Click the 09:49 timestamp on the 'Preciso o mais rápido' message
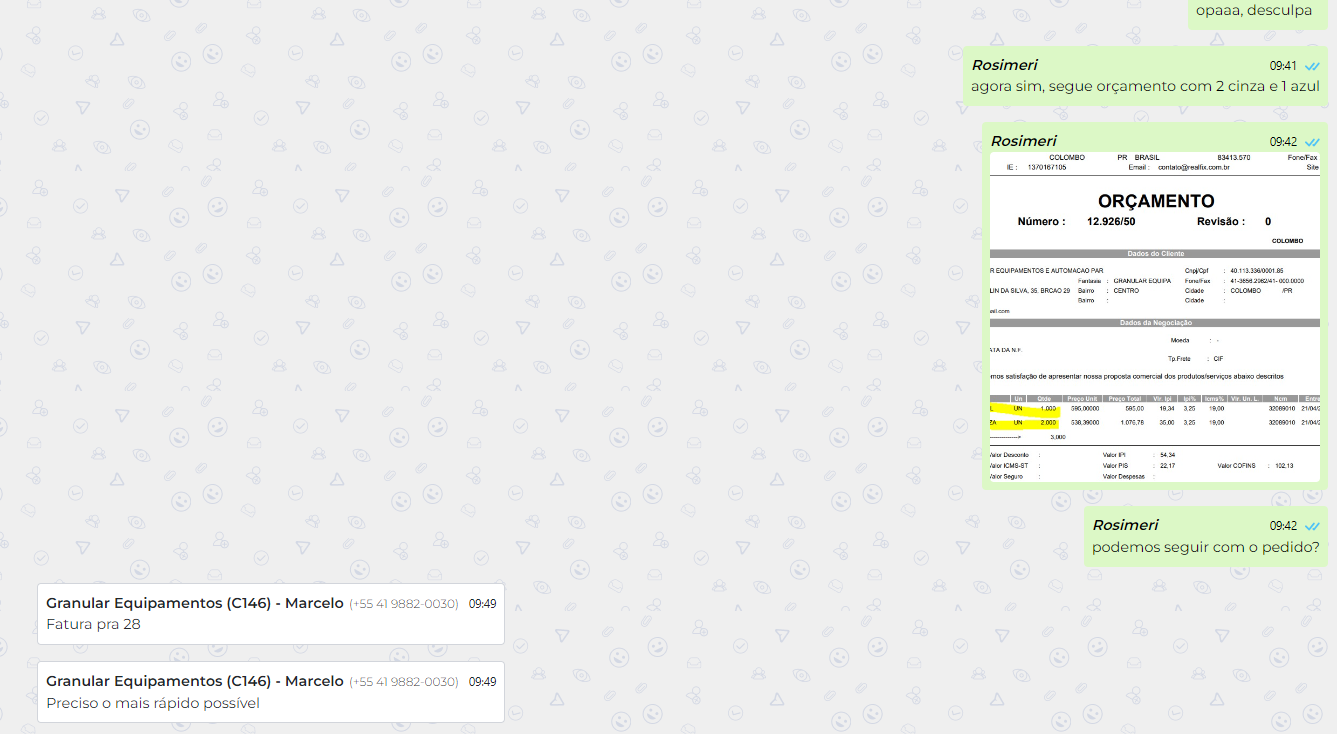The height and width of the screenshot is (734, 1337). pyautogui.click(x=482, y=682)
